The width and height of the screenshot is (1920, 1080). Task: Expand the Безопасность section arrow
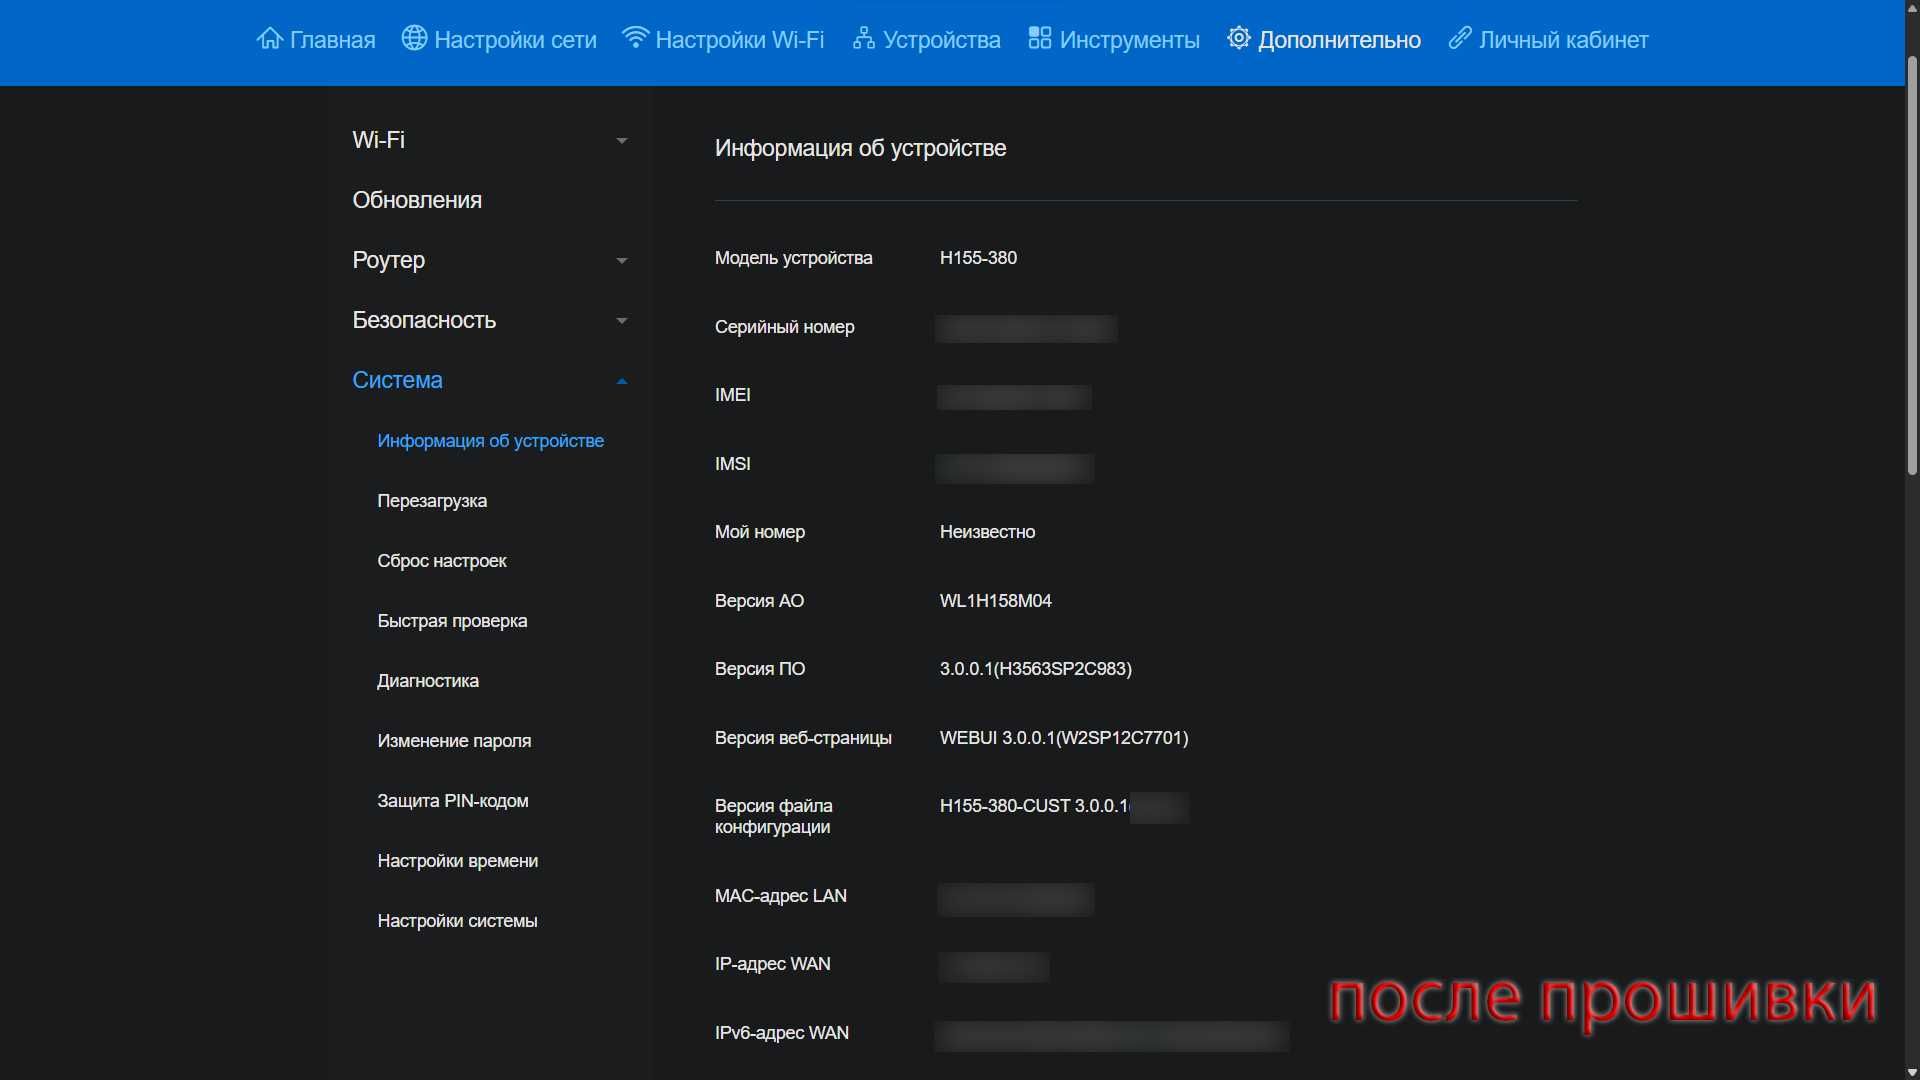[622, 321]
